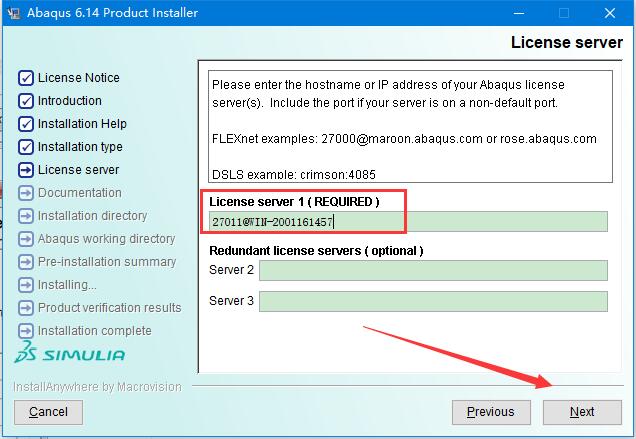Click the Introduction step label

tap(70, 101)
